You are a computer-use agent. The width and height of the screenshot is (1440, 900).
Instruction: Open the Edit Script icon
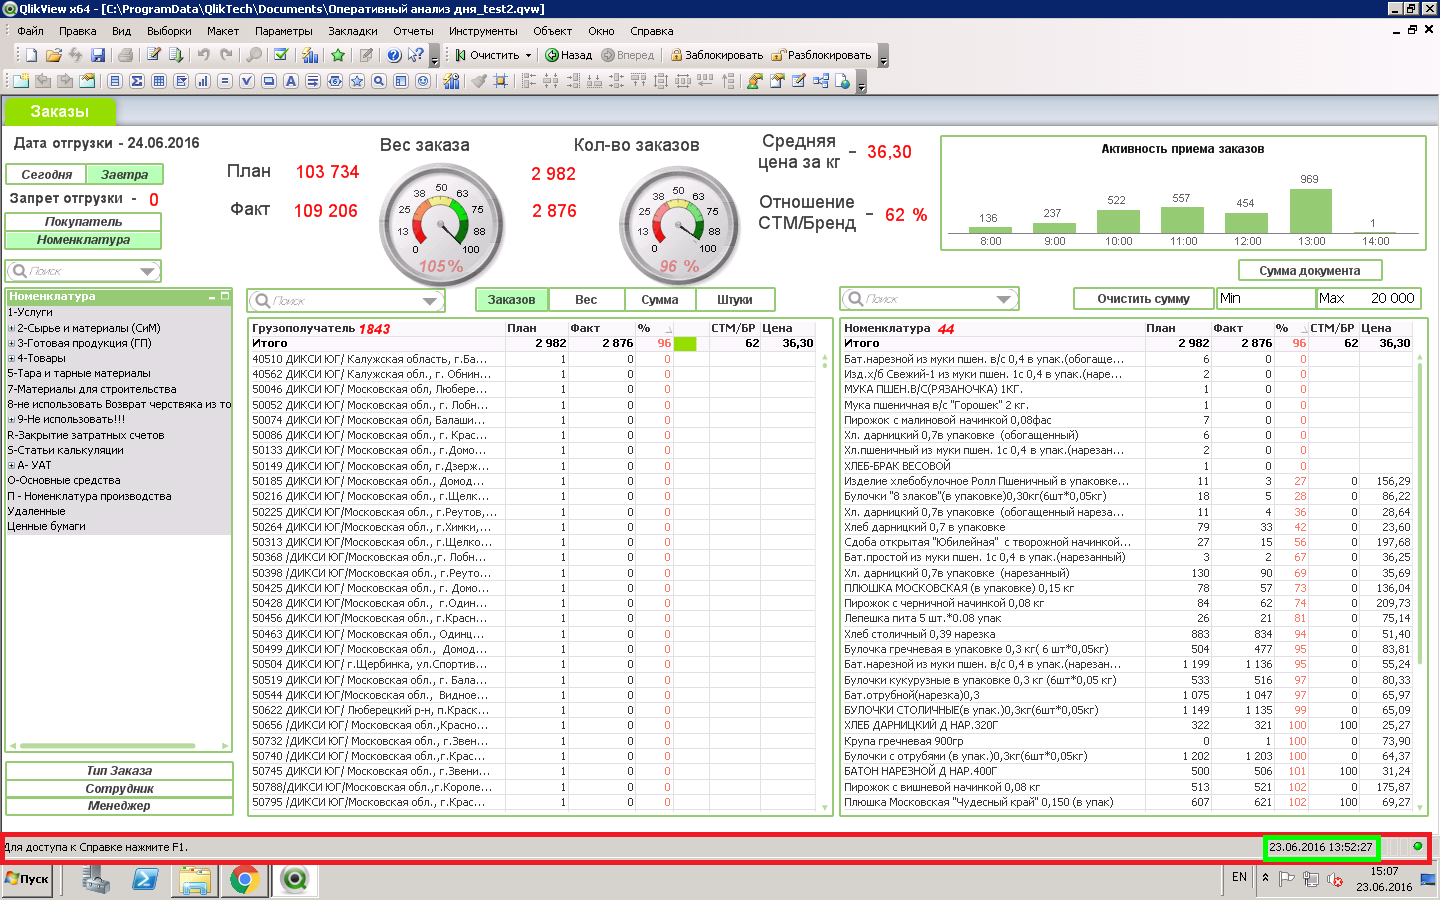154,55
